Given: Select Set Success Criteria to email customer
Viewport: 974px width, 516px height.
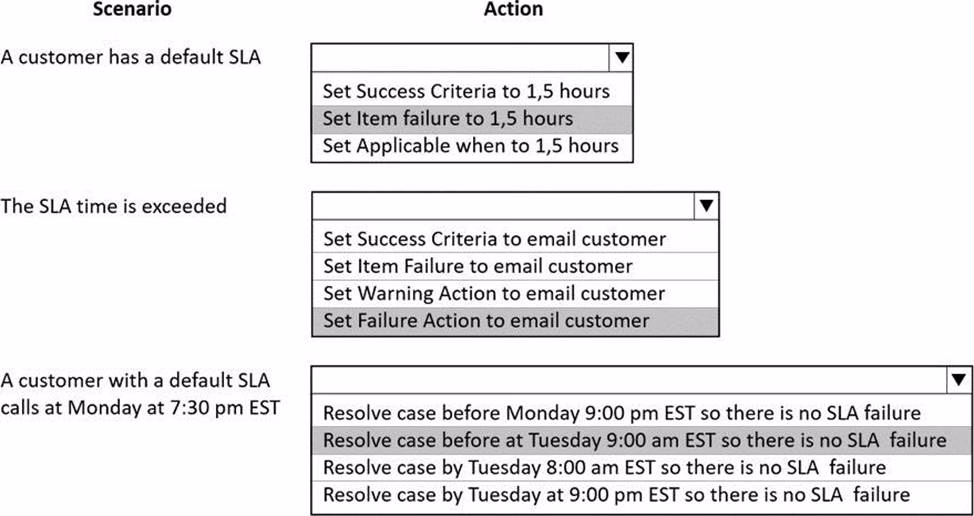Looking at the screenshot, I should pyautogui.click(x=494, y=239).
